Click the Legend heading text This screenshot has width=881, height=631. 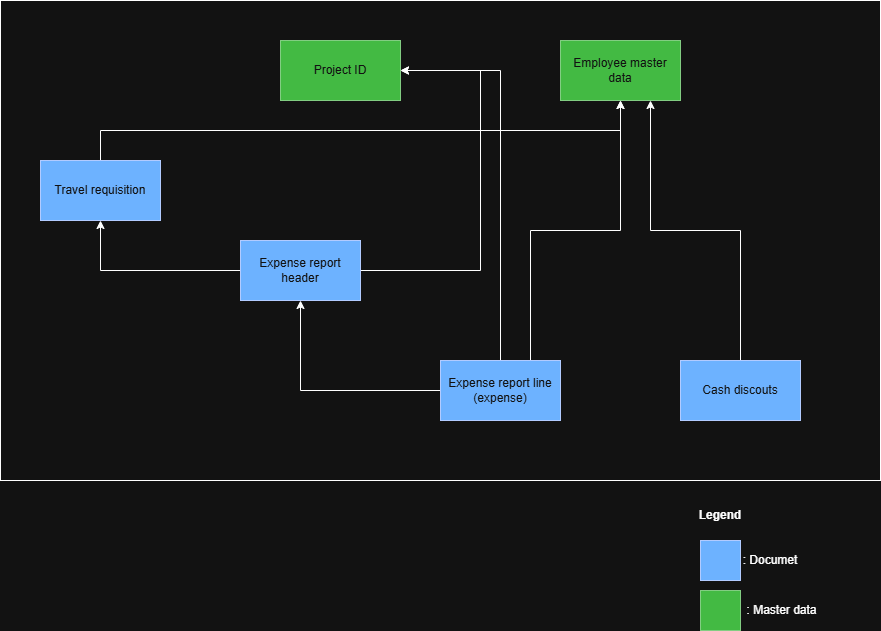pyautogui.click(x=719, y=515)
